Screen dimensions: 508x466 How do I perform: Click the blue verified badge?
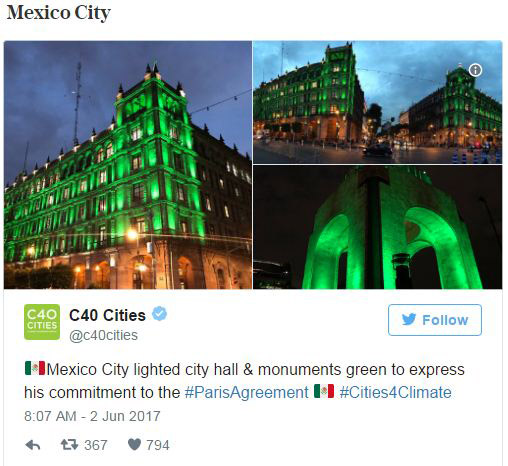(x=159, y=314)
